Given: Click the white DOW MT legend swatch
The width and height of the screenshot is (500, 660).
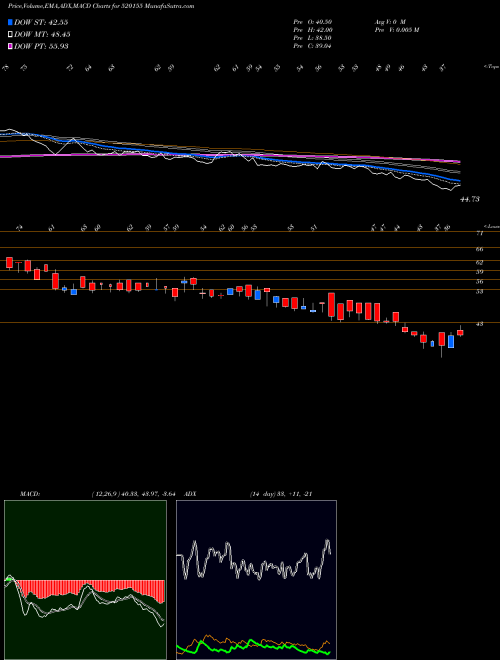Looking at the screenshot, I should pyautogui.click(x=10, y=34).
